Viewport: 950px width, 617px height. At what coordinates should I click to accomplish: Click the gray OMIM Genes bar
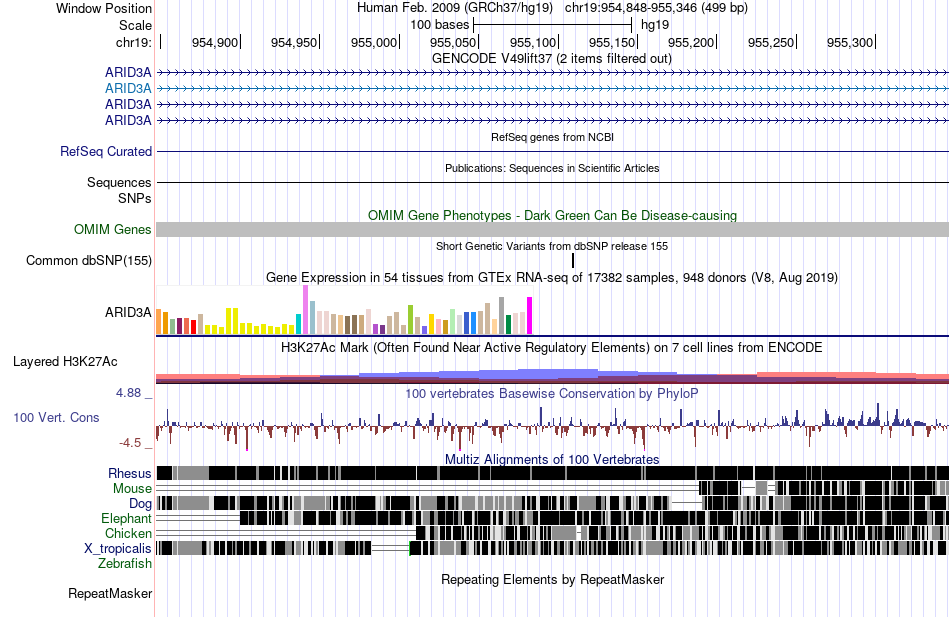(553, 229)
